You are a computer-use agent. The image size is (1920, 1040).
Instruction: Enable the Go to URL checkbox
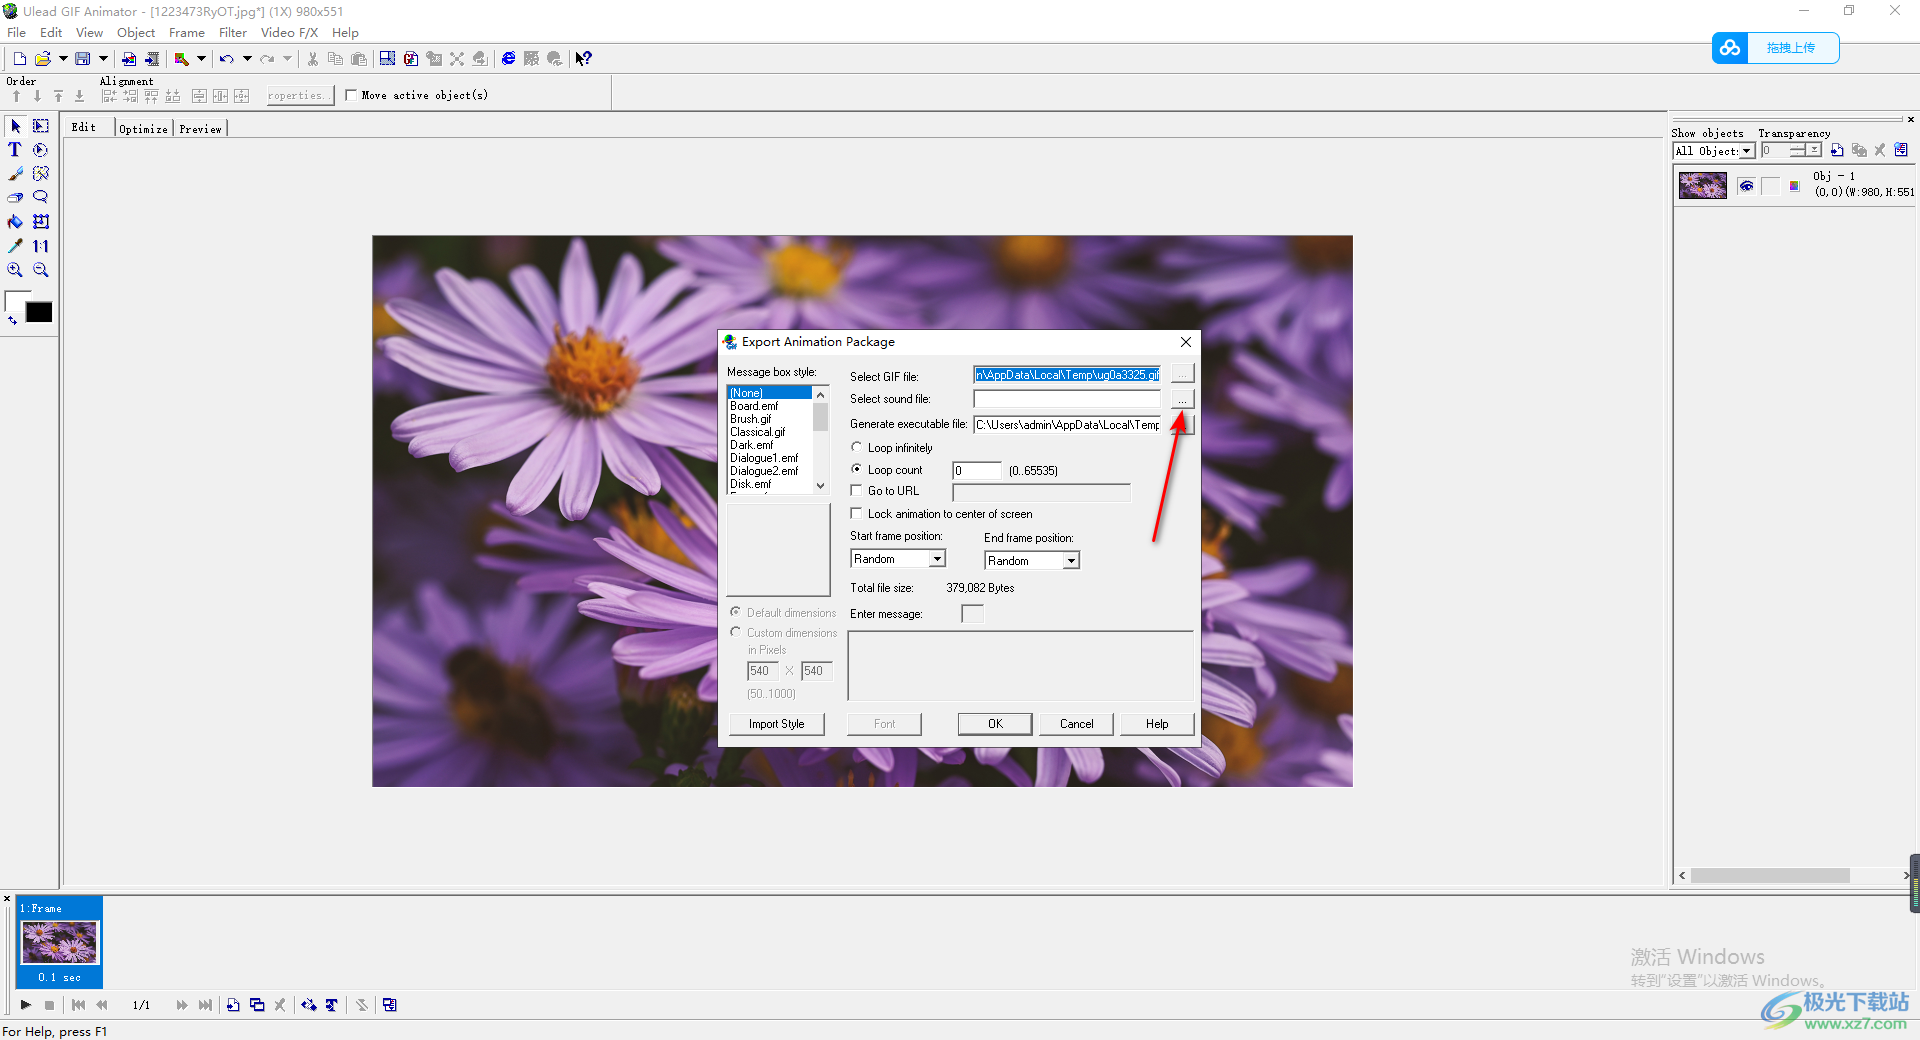coord(857,491)
